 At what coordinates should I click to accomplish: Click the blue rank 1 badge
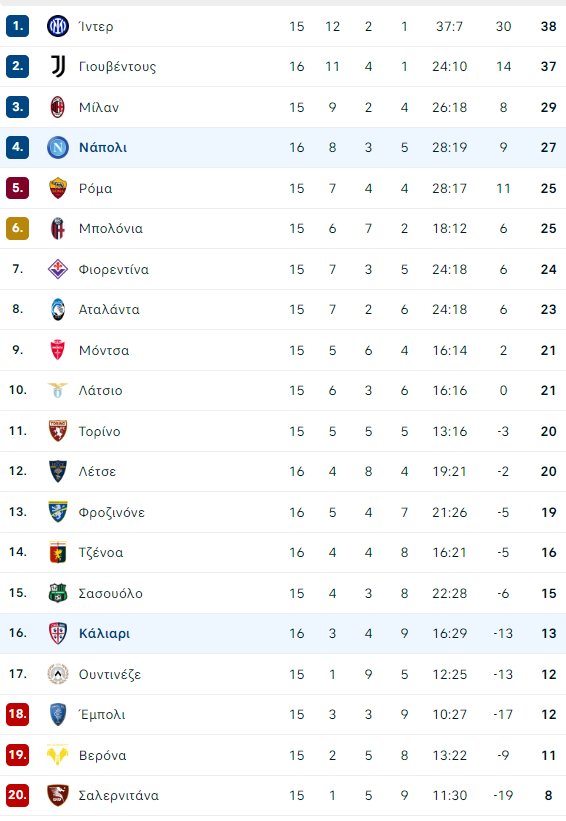click(x=17, y=26)
